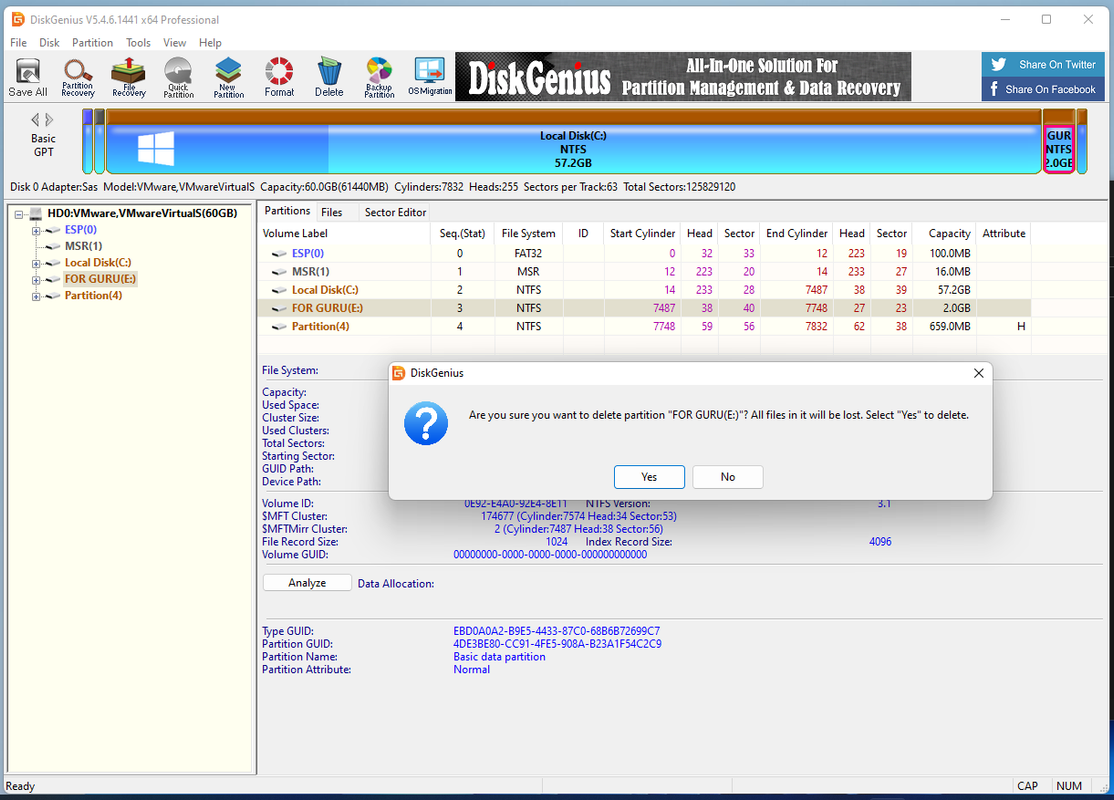Open the Partition menu
Viewport: 1114px width, 800px height.
coord(92,43)
